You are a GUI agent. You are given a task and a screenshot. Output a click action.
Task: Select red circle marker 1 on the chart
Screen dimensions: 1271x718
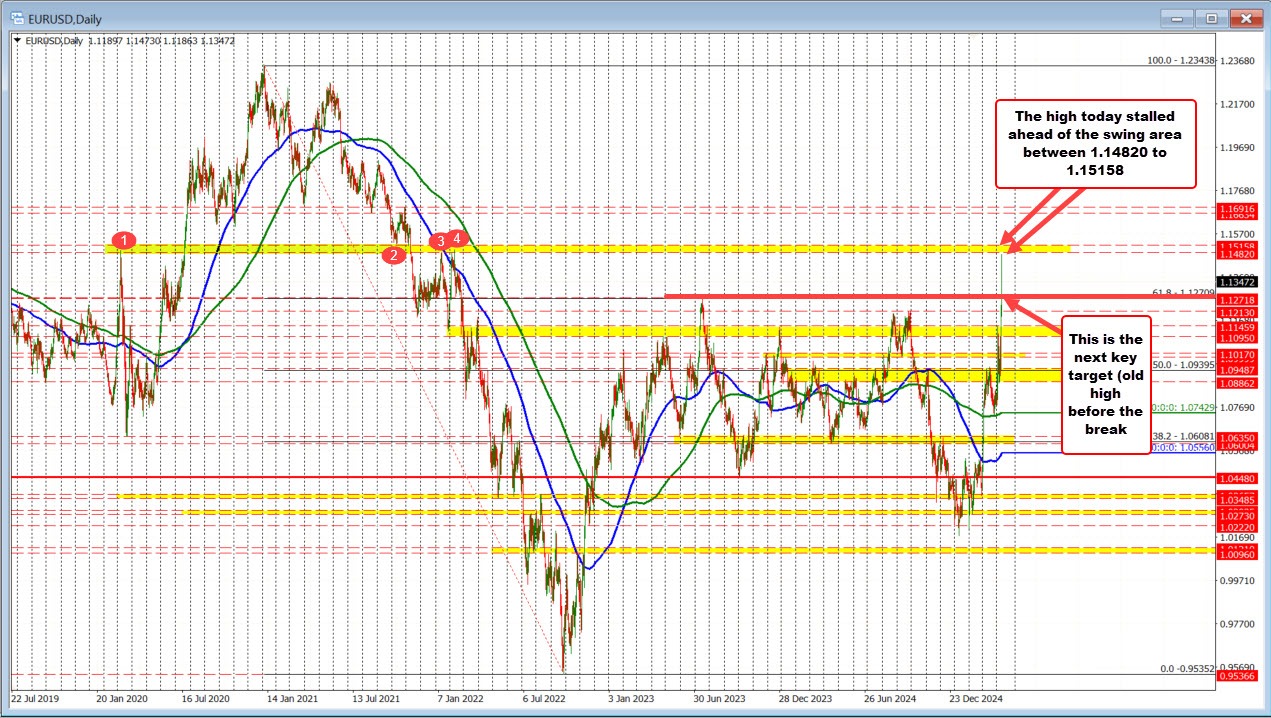pyautogui.click(x=124, y=240)
